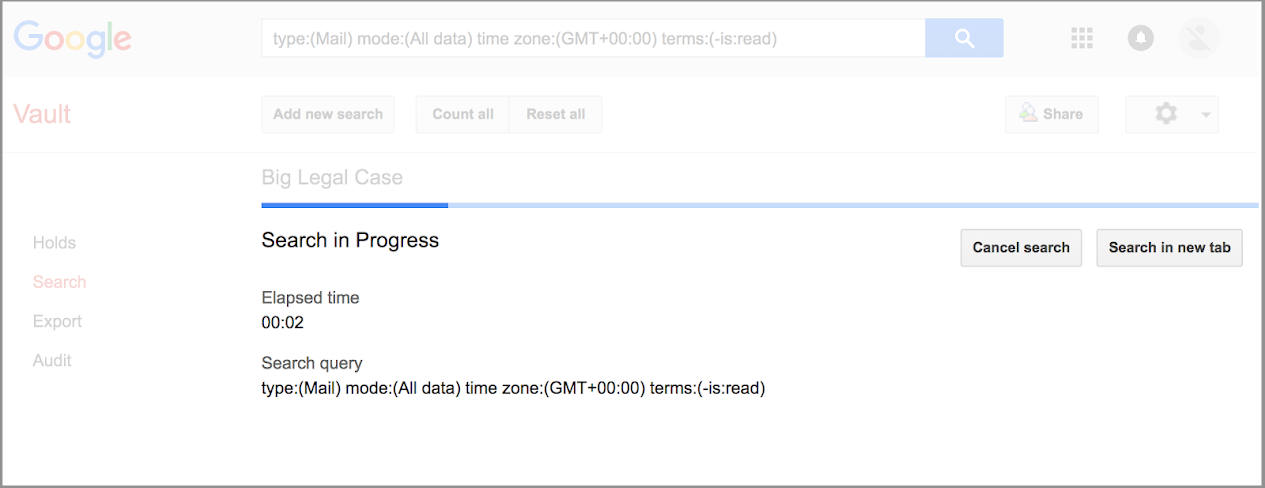Click the Share people icon
The width and height of the screenshot is (1265, 488).
(1028, 114)
